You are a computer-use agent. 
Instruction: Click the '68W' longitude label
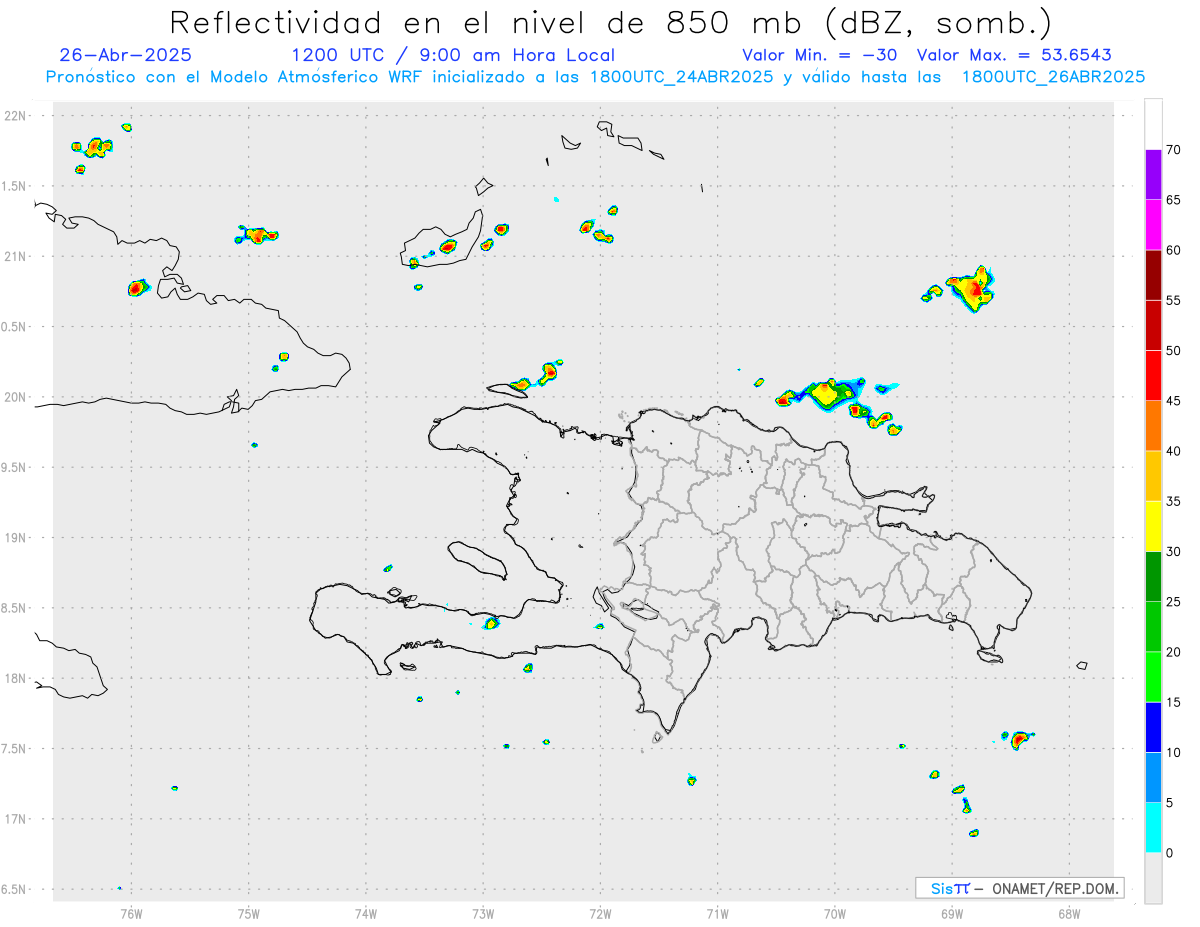click(x=1069, y=912)
